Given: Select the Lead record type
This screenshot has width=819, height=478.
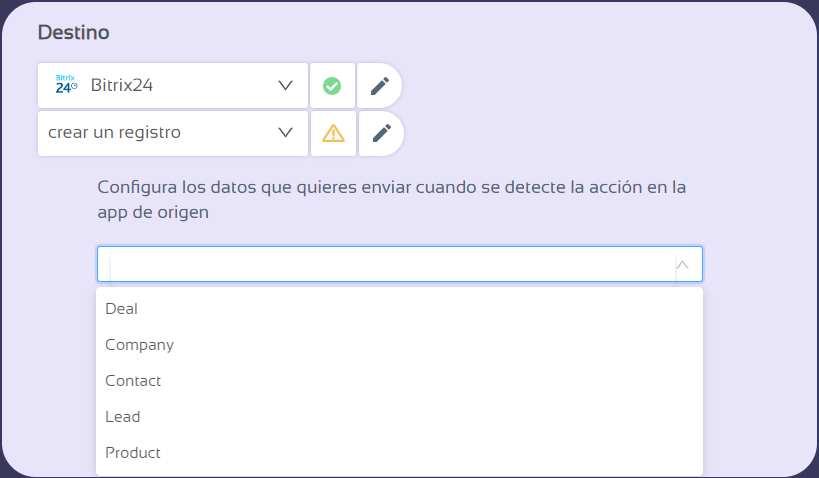Looking at the screenshot, I should pos(123,417).
